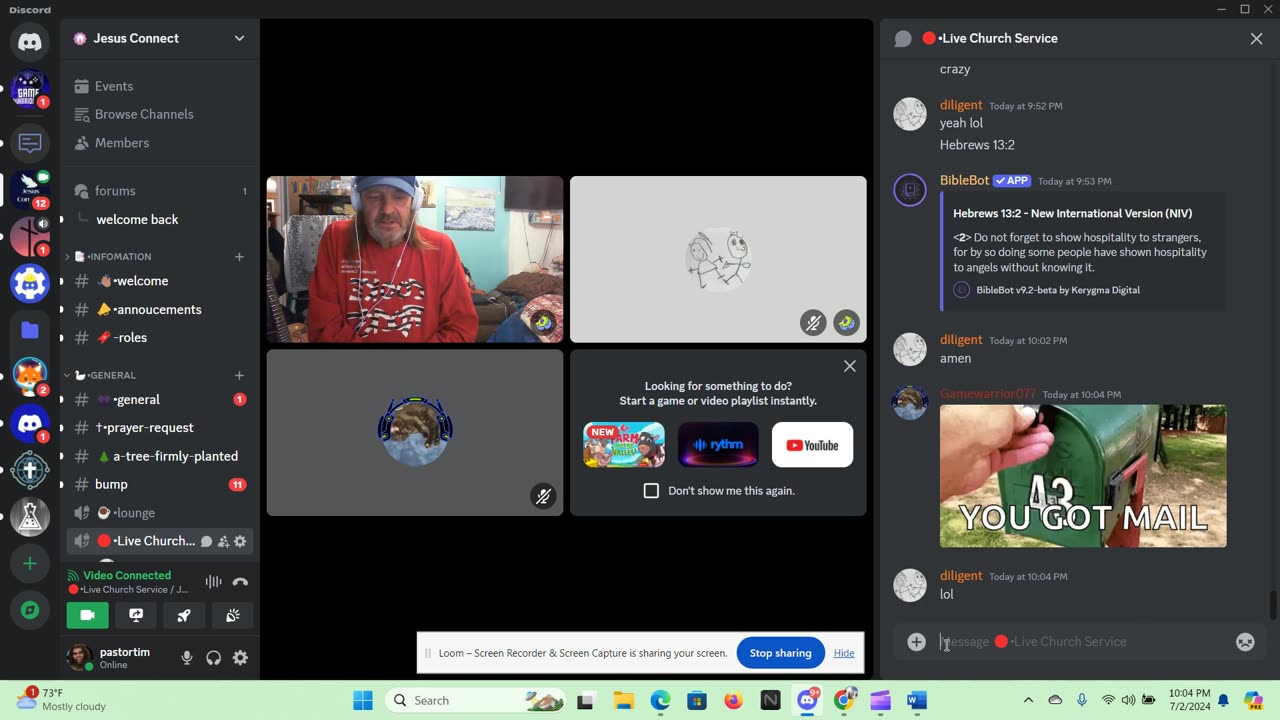Viewport: 1280px width, 720px height.
Task: Open the general text channel
Action: pos(159,399)
